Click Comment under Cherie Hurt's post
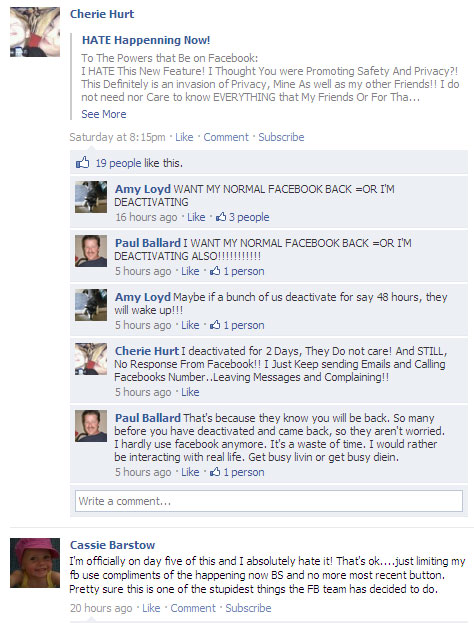Screen dimensions: 474x623 pos(226,137)
